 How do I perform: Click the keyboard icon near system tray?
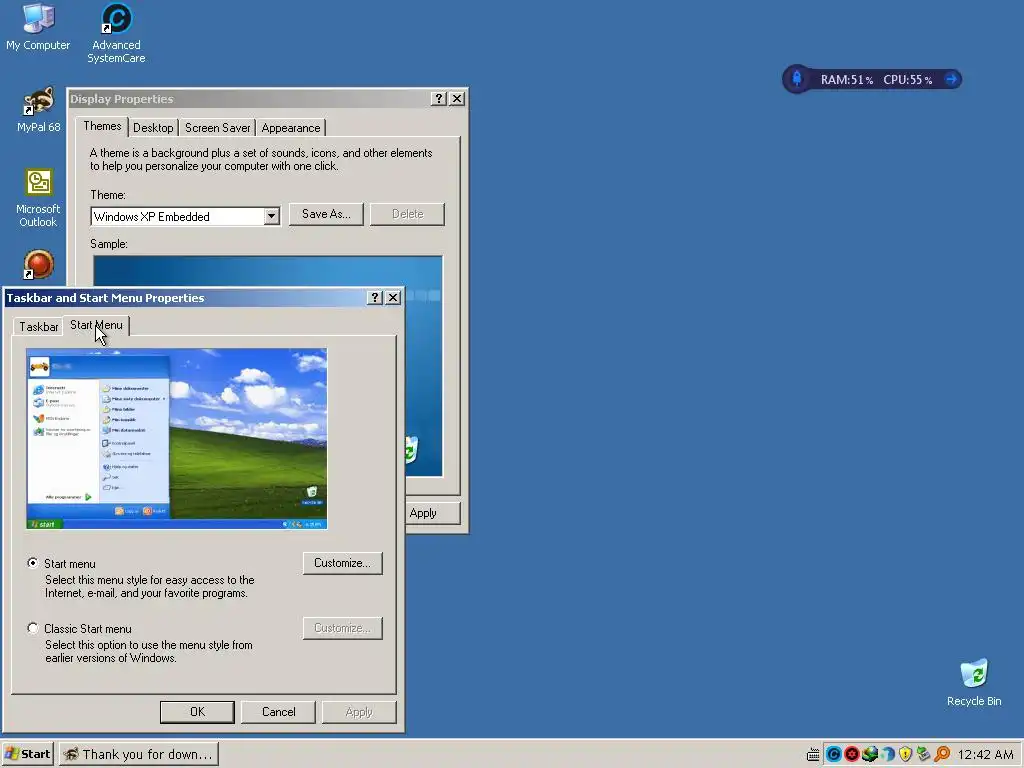click(x=812, y=754)
